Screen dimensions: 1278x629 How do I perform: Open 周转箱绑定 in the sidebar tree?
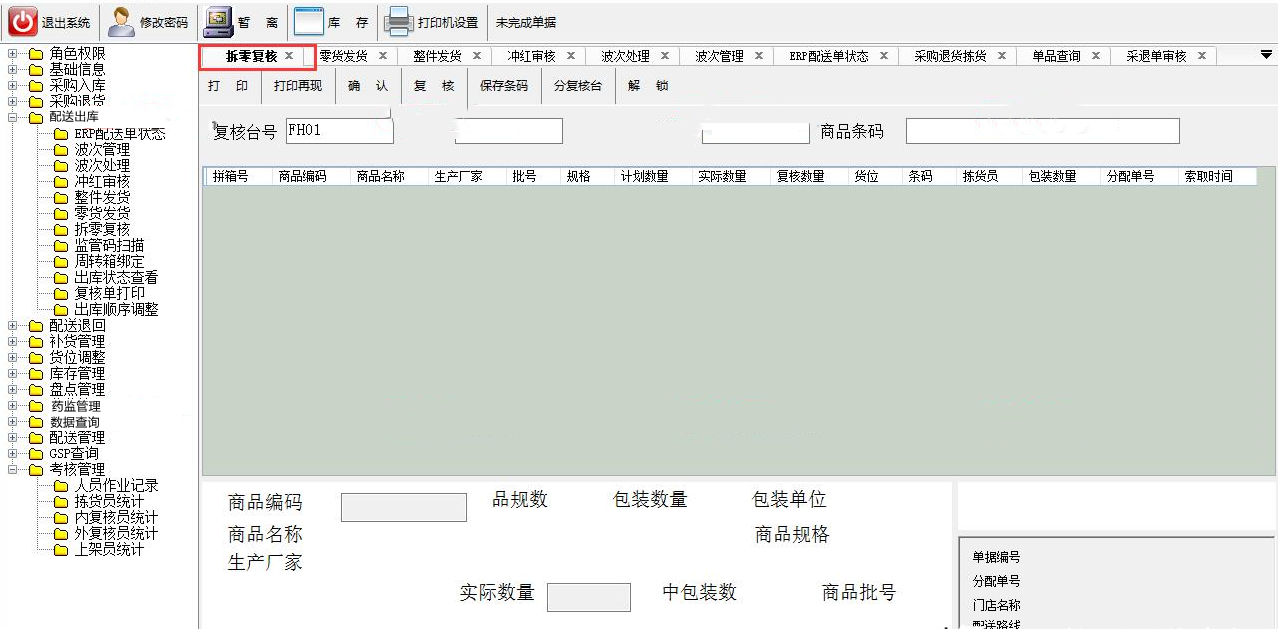[x=109, y=261]
